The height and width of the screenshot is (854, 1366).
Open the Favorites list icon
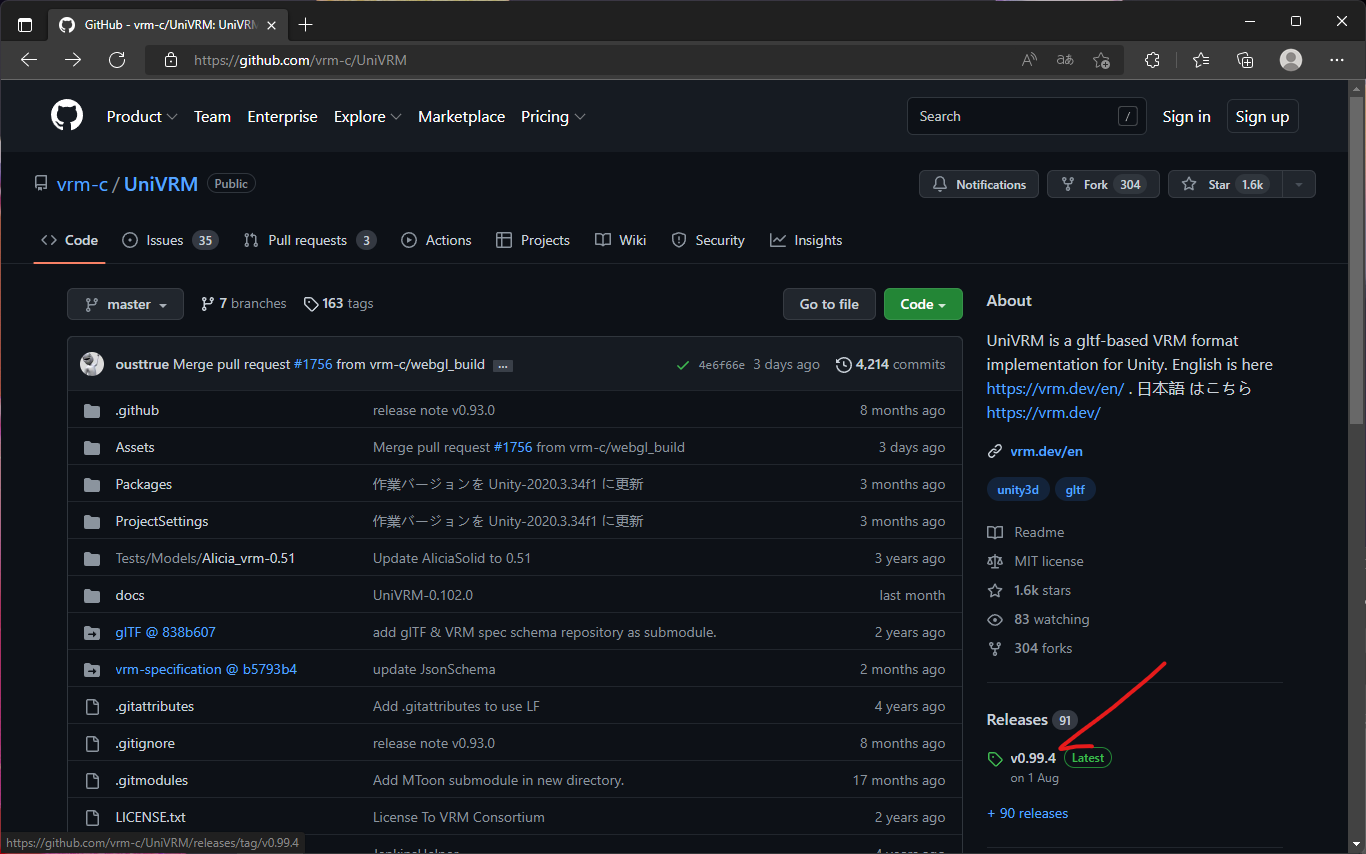click(1201, 60)
